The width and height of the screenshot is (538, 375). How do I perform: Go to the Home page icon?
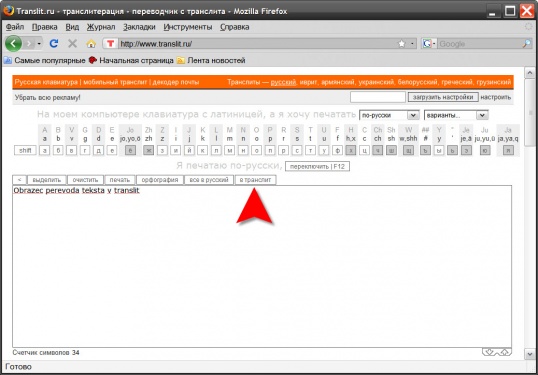coord(91,44)
